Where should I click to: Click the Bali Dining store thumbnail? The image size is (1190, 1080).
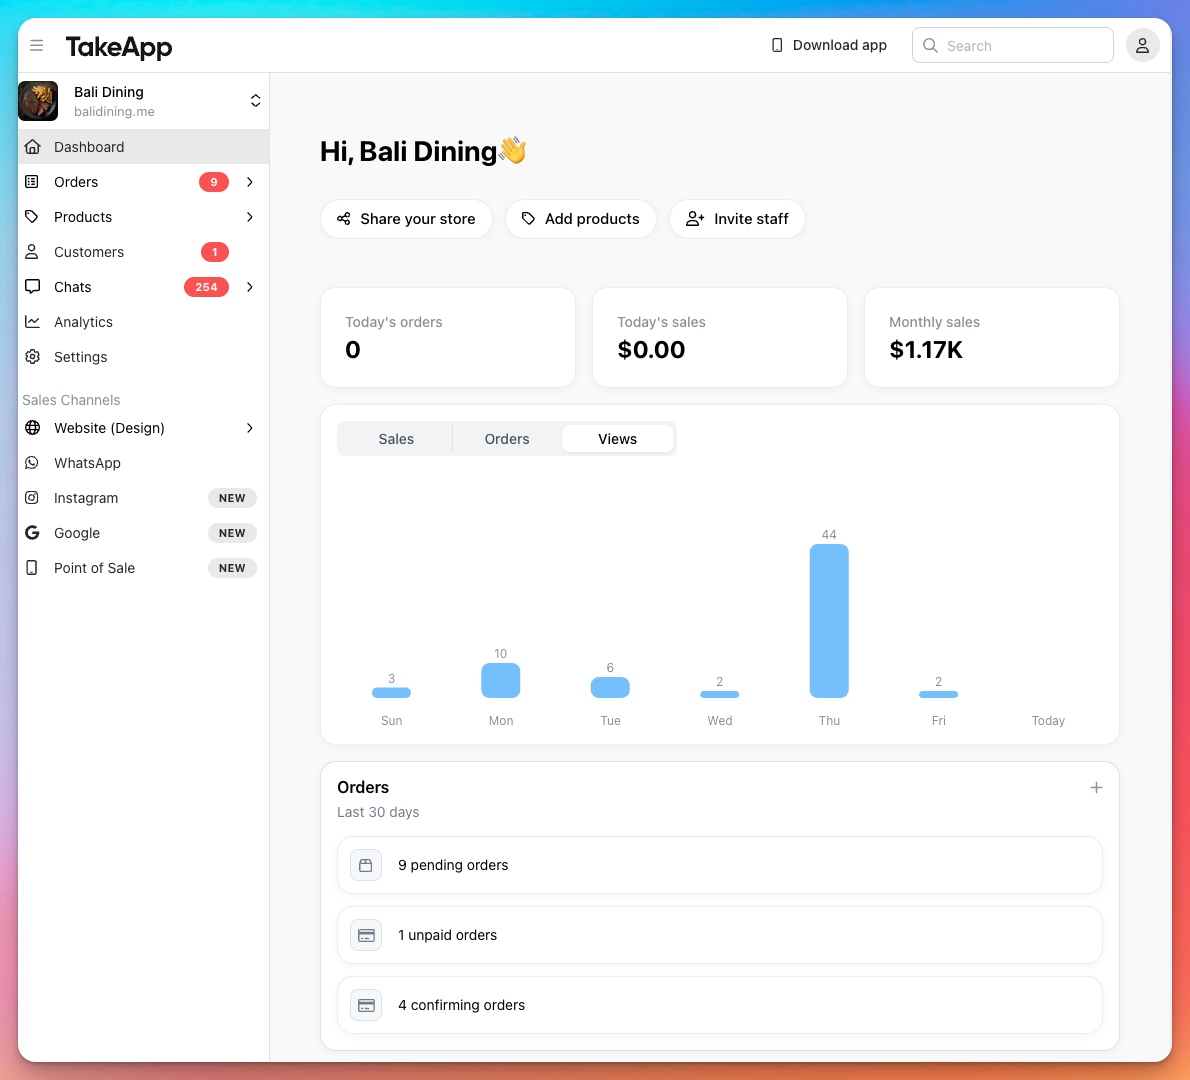click(38, 101)
